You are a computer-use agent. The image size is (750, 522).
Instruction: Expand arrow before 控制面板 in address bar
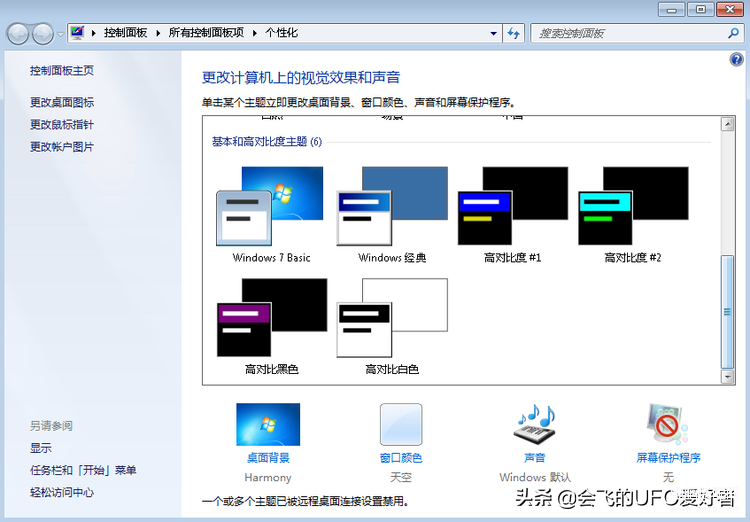tap(94, 33)
